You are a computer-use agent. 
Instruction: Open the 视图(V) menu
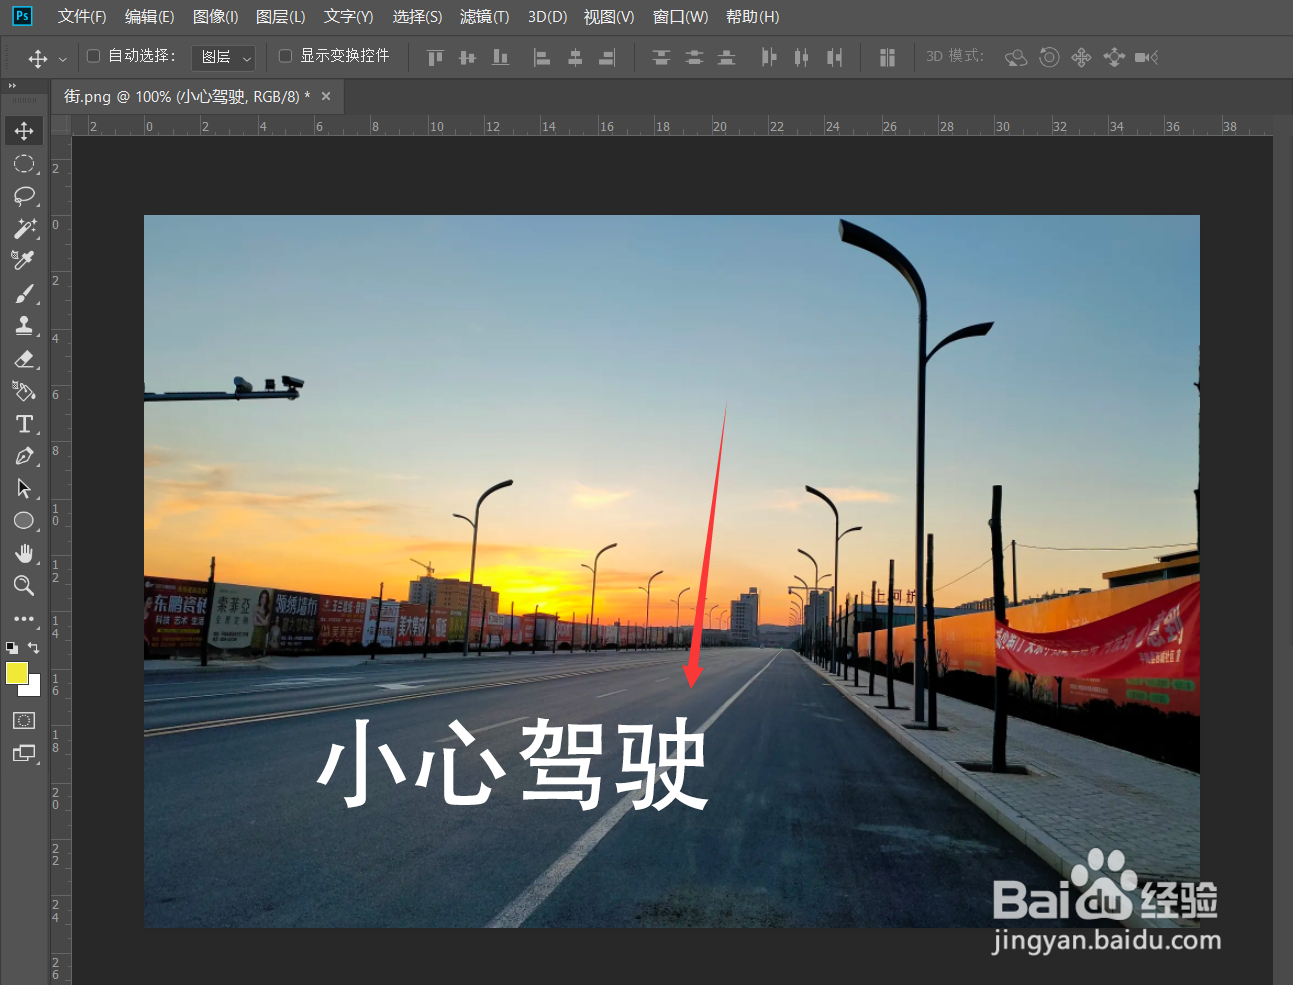[x=609, y=17]
